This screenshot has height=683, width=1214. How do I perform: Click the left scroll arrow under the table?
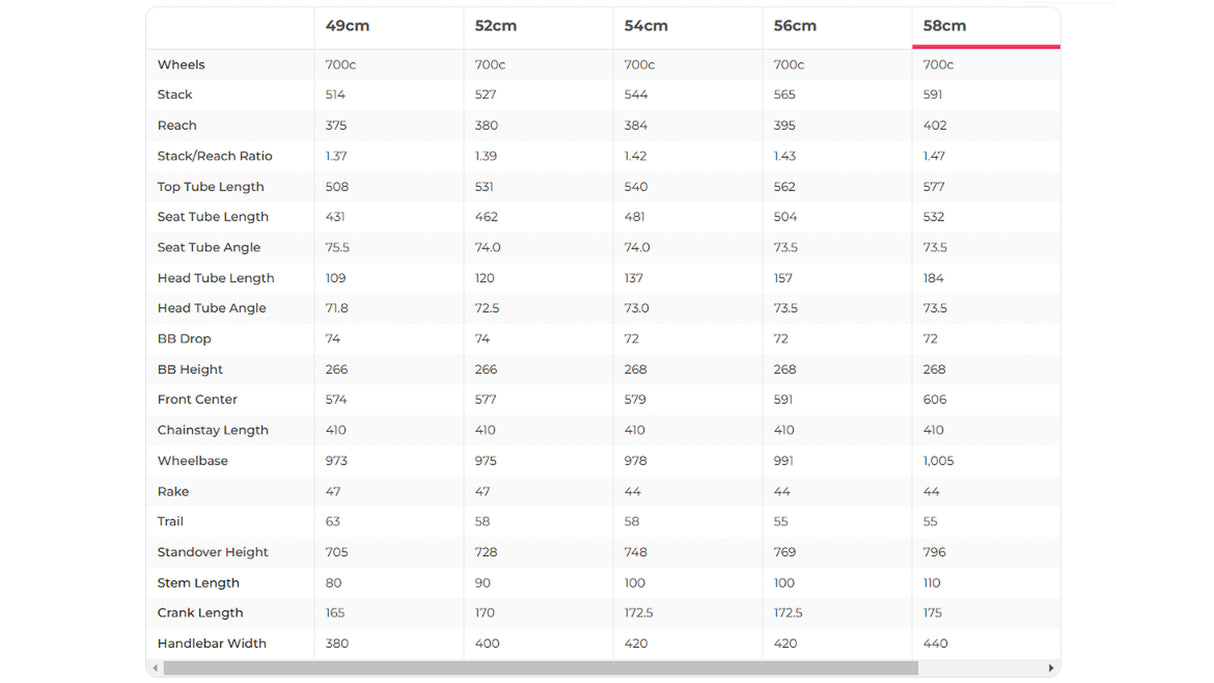[x=155, y=668]
